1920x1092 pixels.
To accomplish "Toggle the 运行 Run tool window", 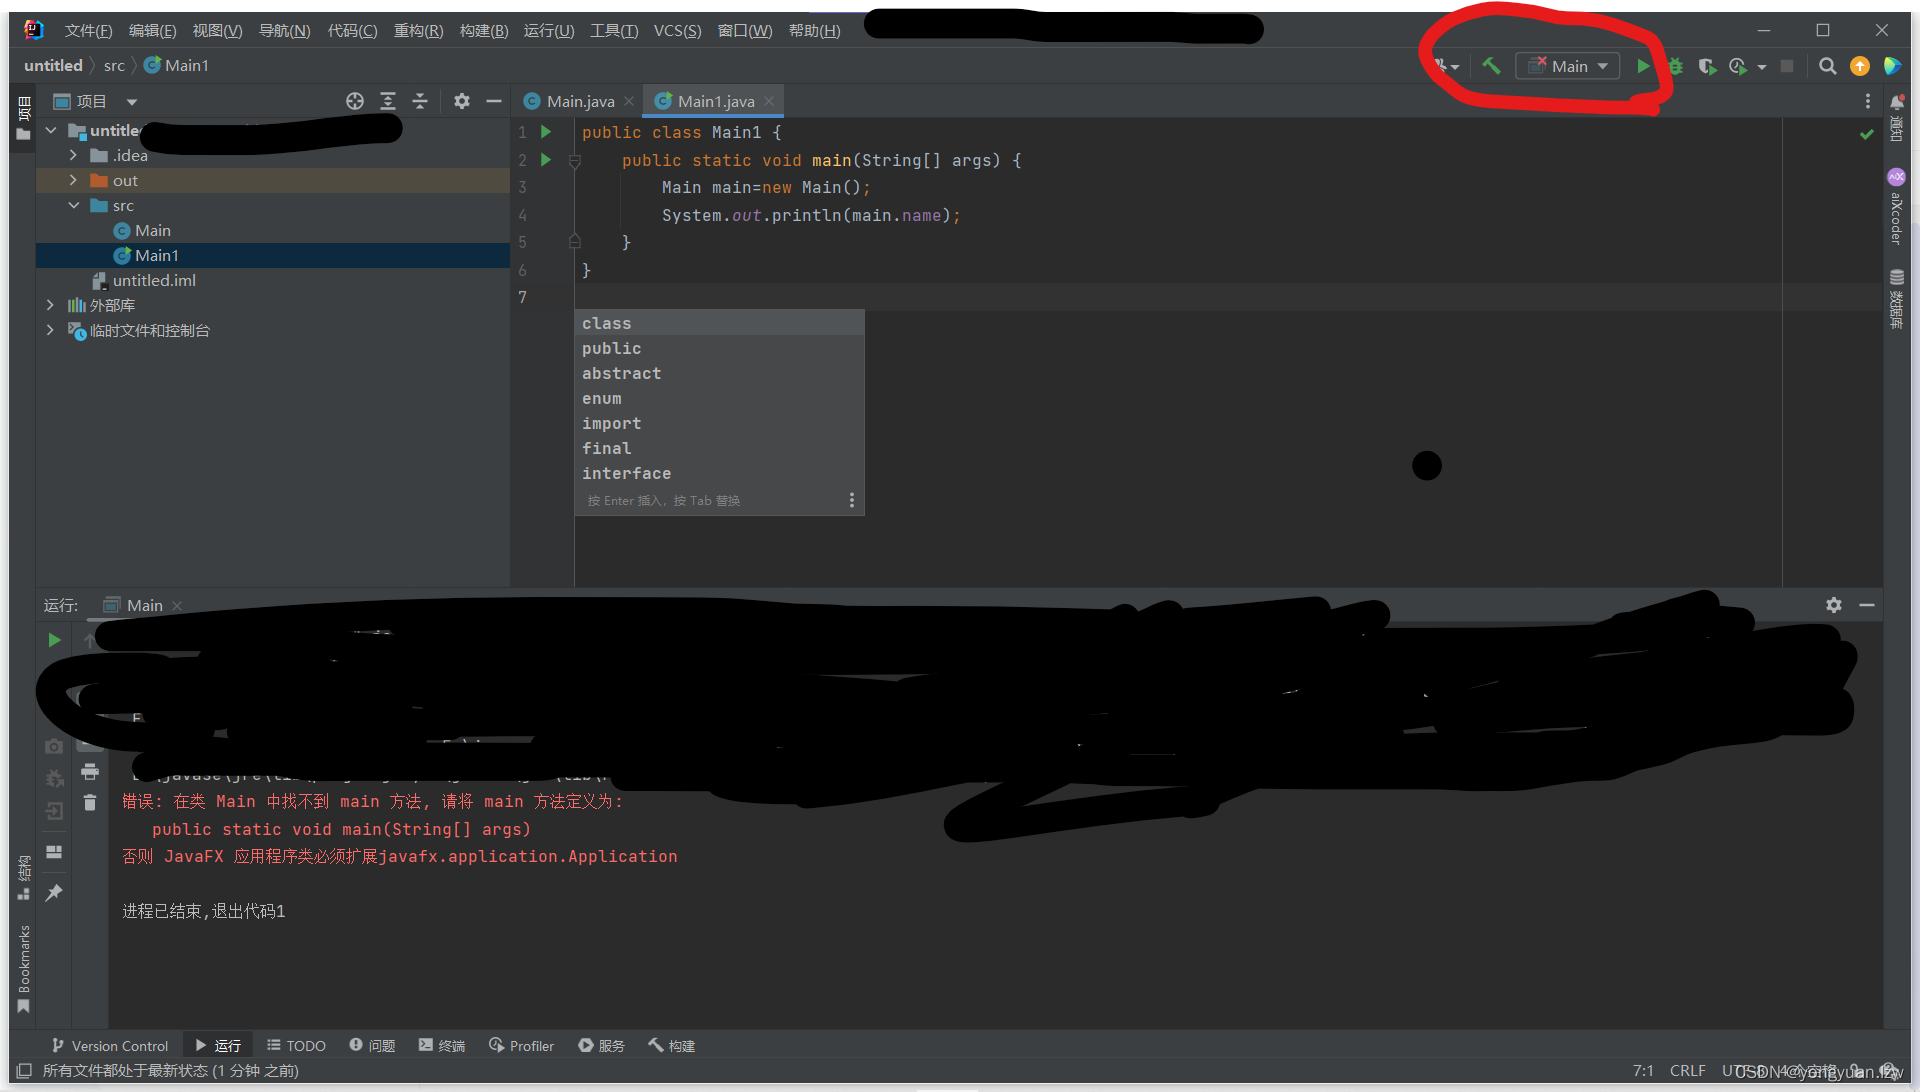I will (218, 1045).
